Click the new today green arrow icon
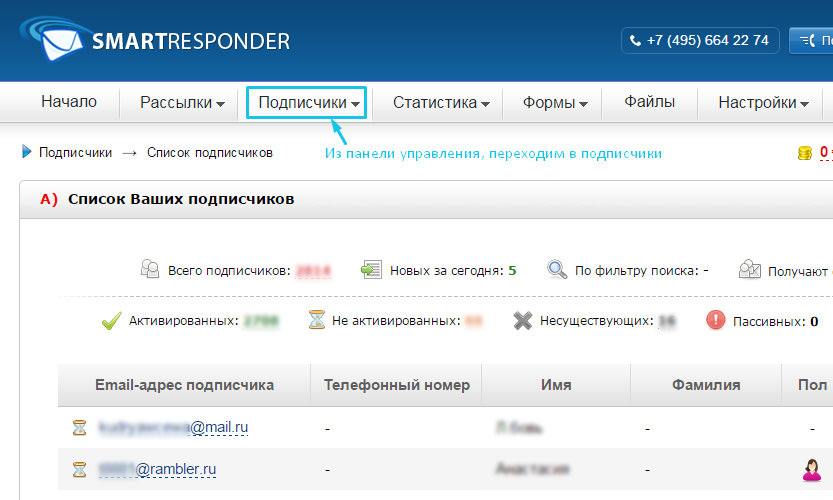Image resolution: width=833 pixels, height=500 pixels. tap(371, 269)
